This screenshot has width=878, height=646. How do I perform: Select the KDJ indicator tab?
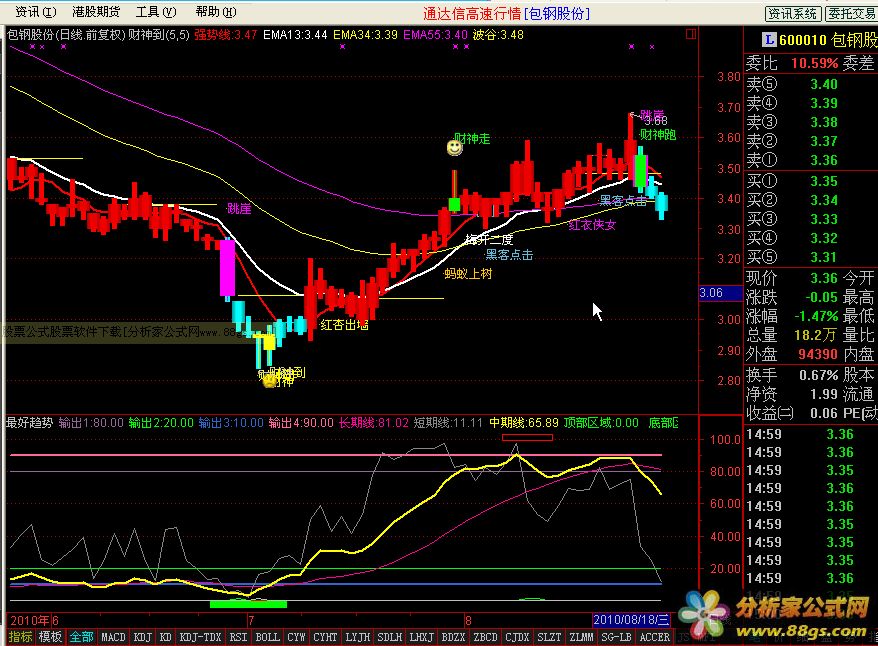142,637
